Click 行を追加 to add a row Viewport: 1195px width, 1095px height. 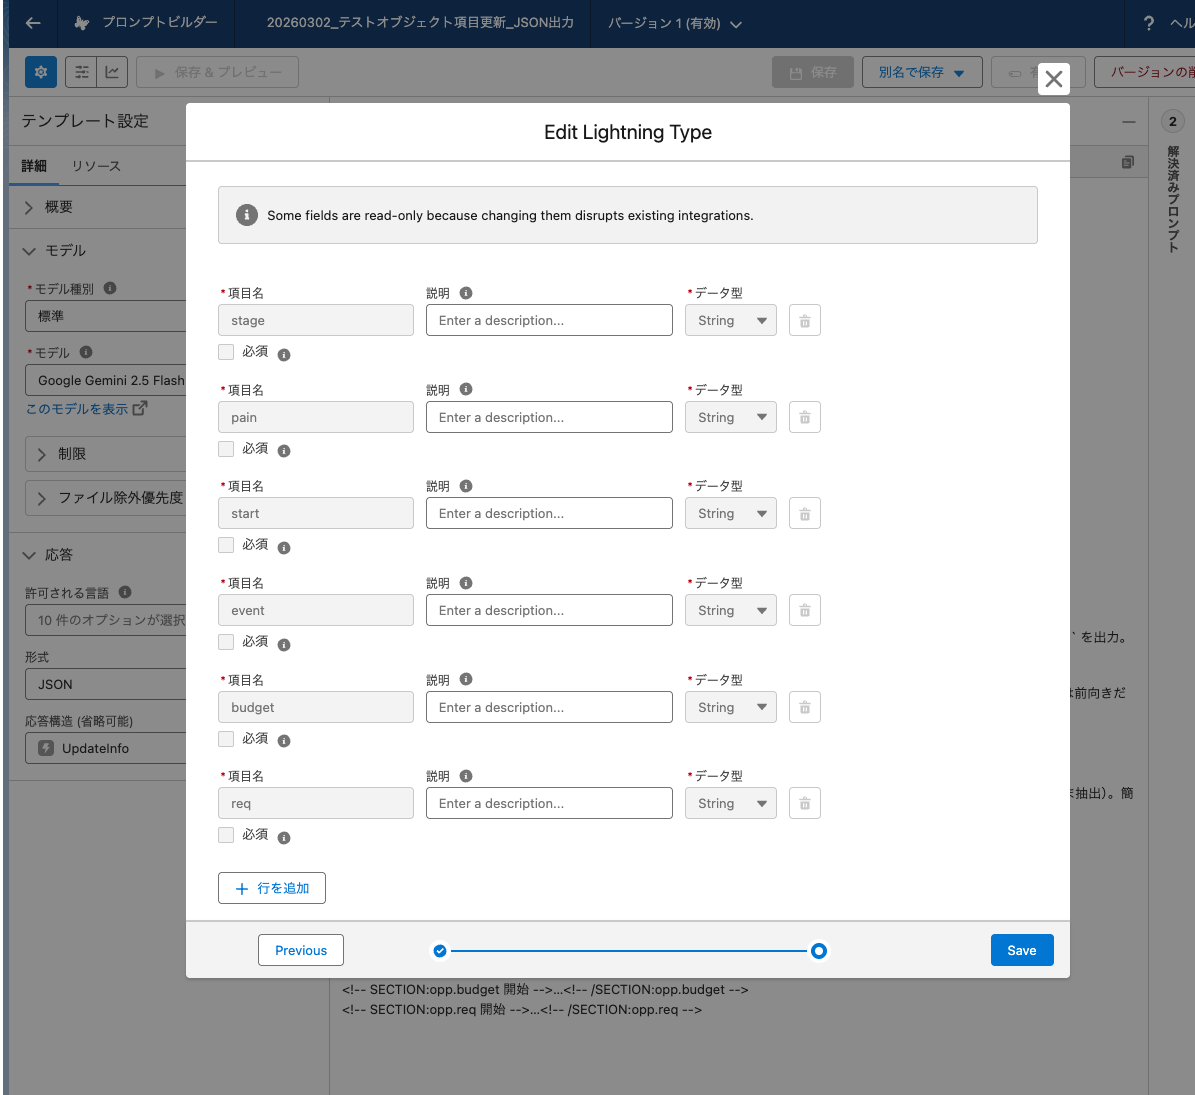pyautogui.click(x=272, y=888)
